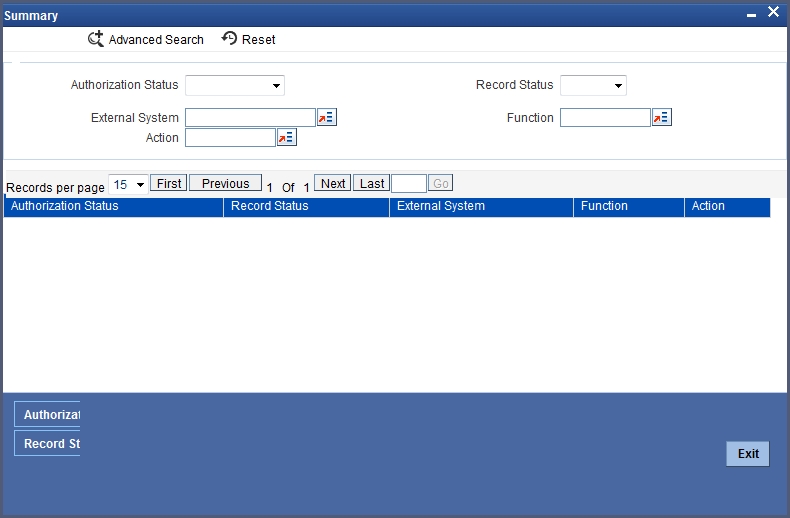This screenshot has width=790, height=518.
Task: Click the page number input box
Action: (x=409, y=183)
